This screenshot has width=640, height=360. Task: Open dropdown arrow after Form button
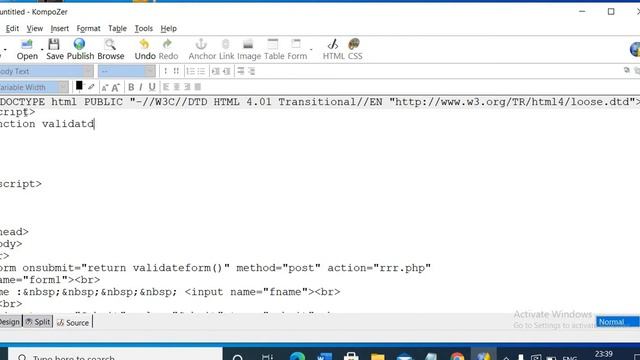pyautogui.click(x=311, y=50)
